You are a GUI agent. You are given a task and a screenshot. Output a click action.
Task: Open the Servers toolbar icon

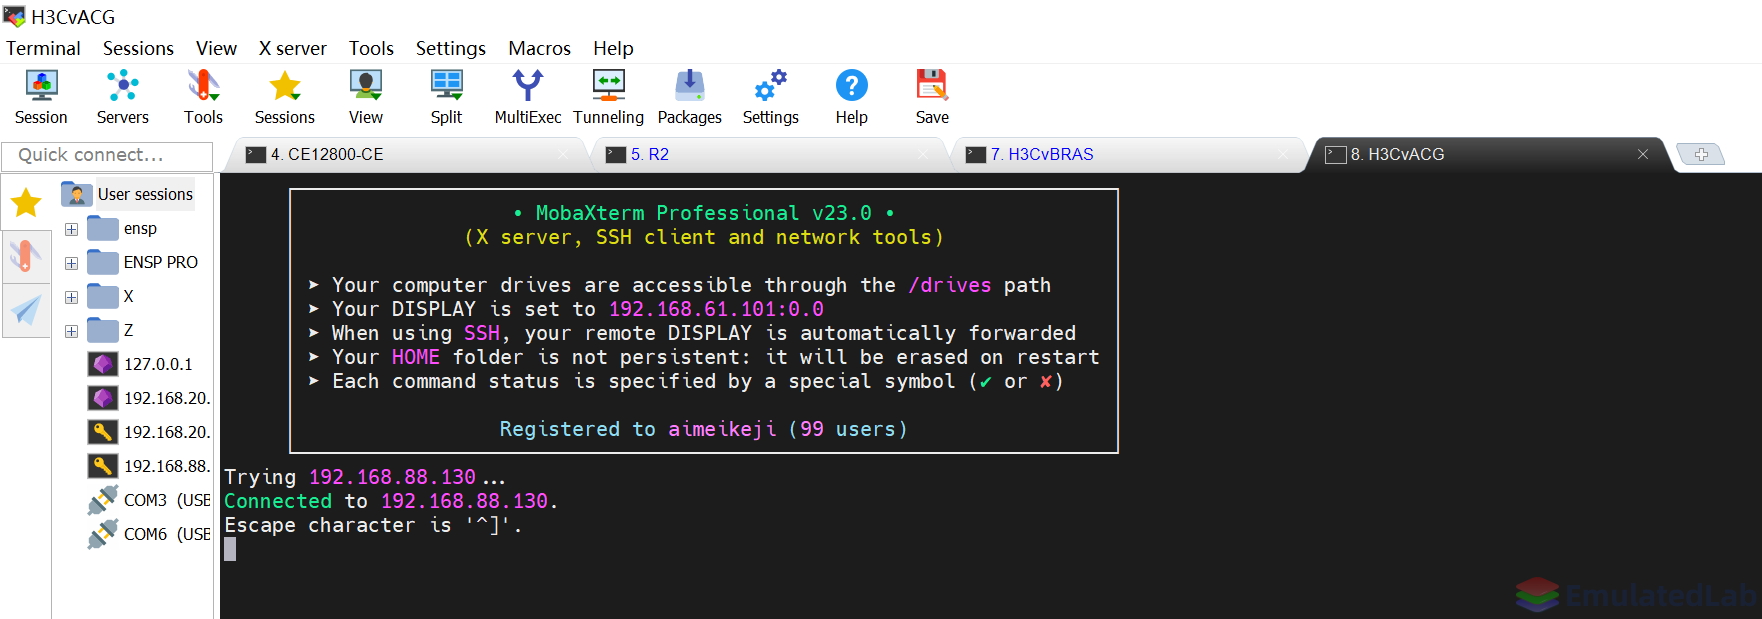tap(122, 97)
